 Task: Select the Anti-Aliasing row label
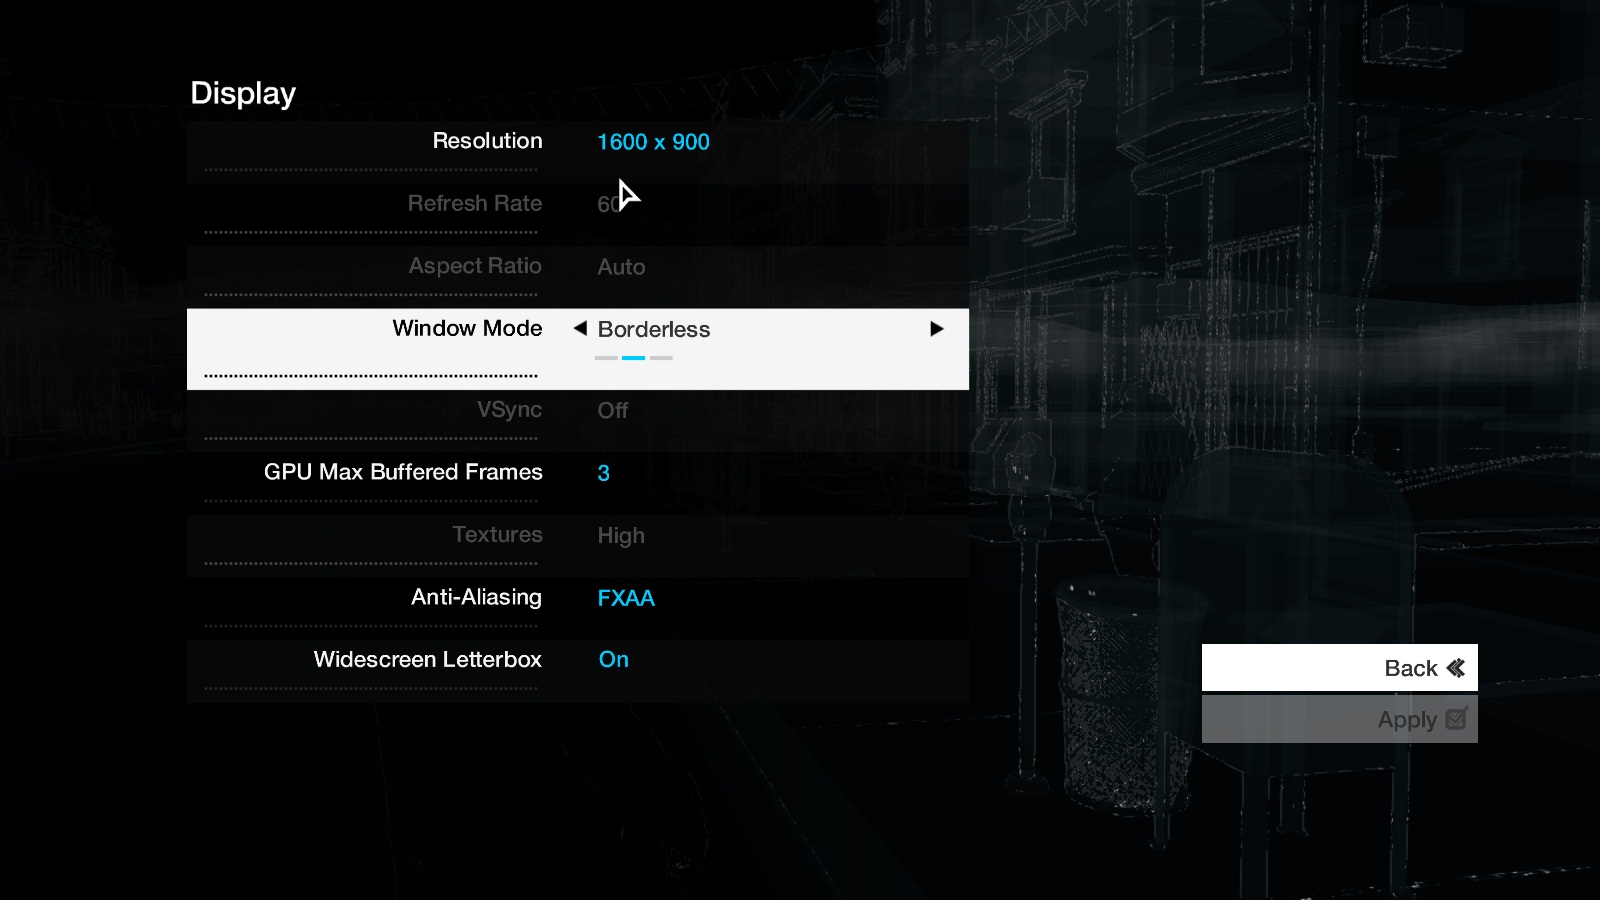pos(476,597)
